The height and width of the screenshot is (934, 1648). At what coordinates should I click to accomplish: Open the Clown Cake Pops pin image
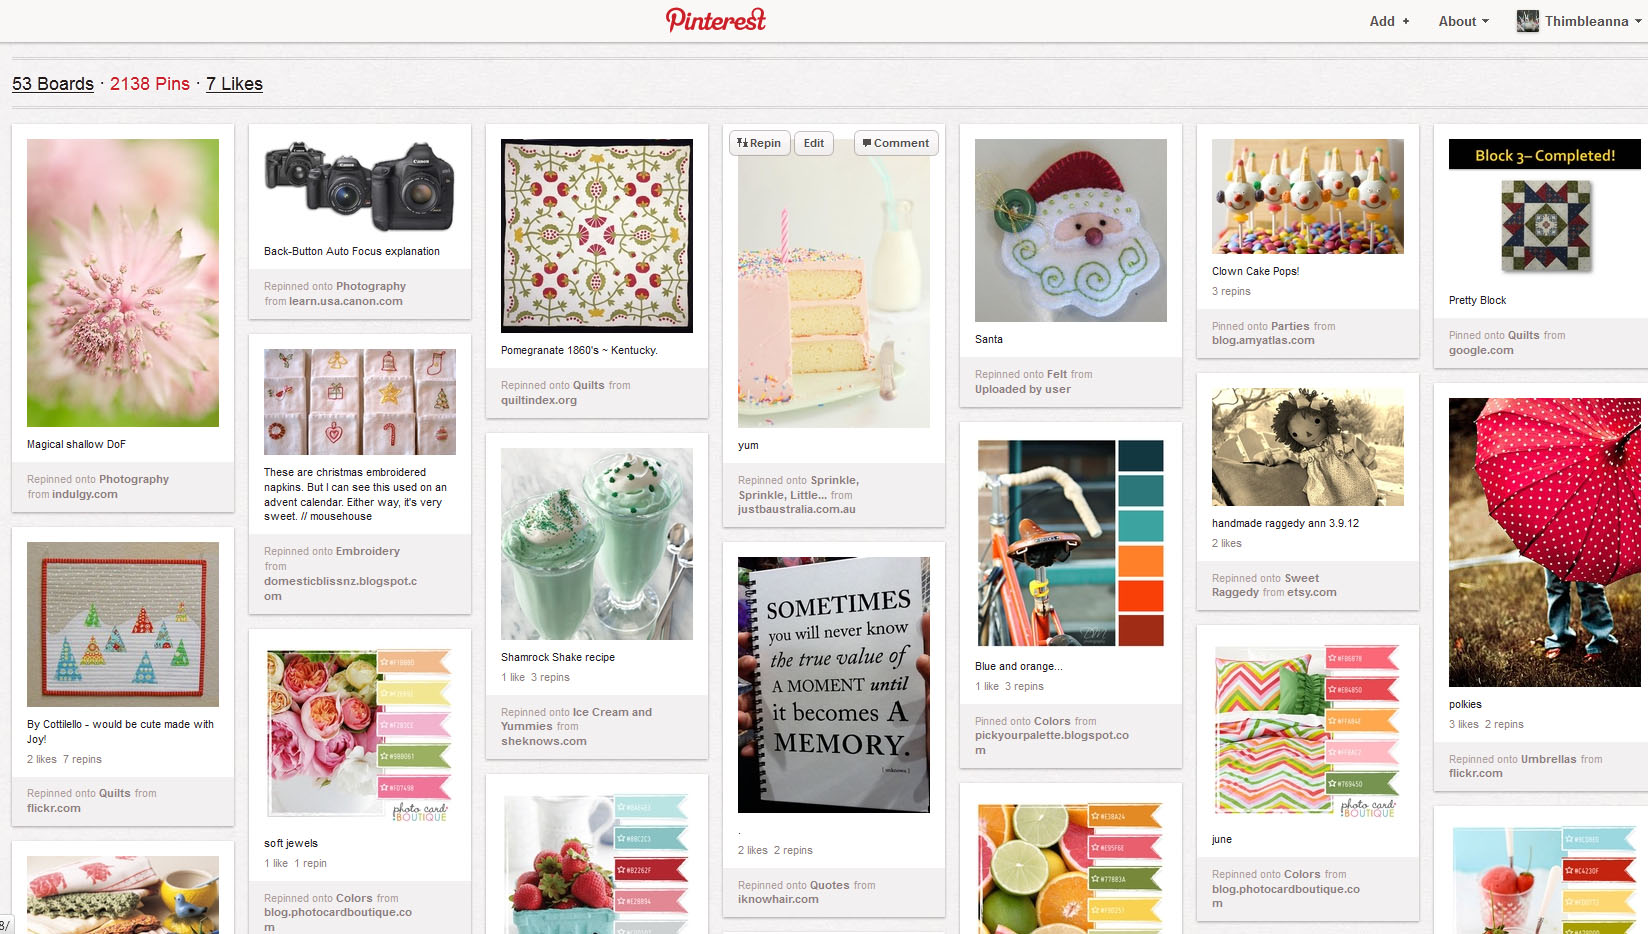[1308, 196]
